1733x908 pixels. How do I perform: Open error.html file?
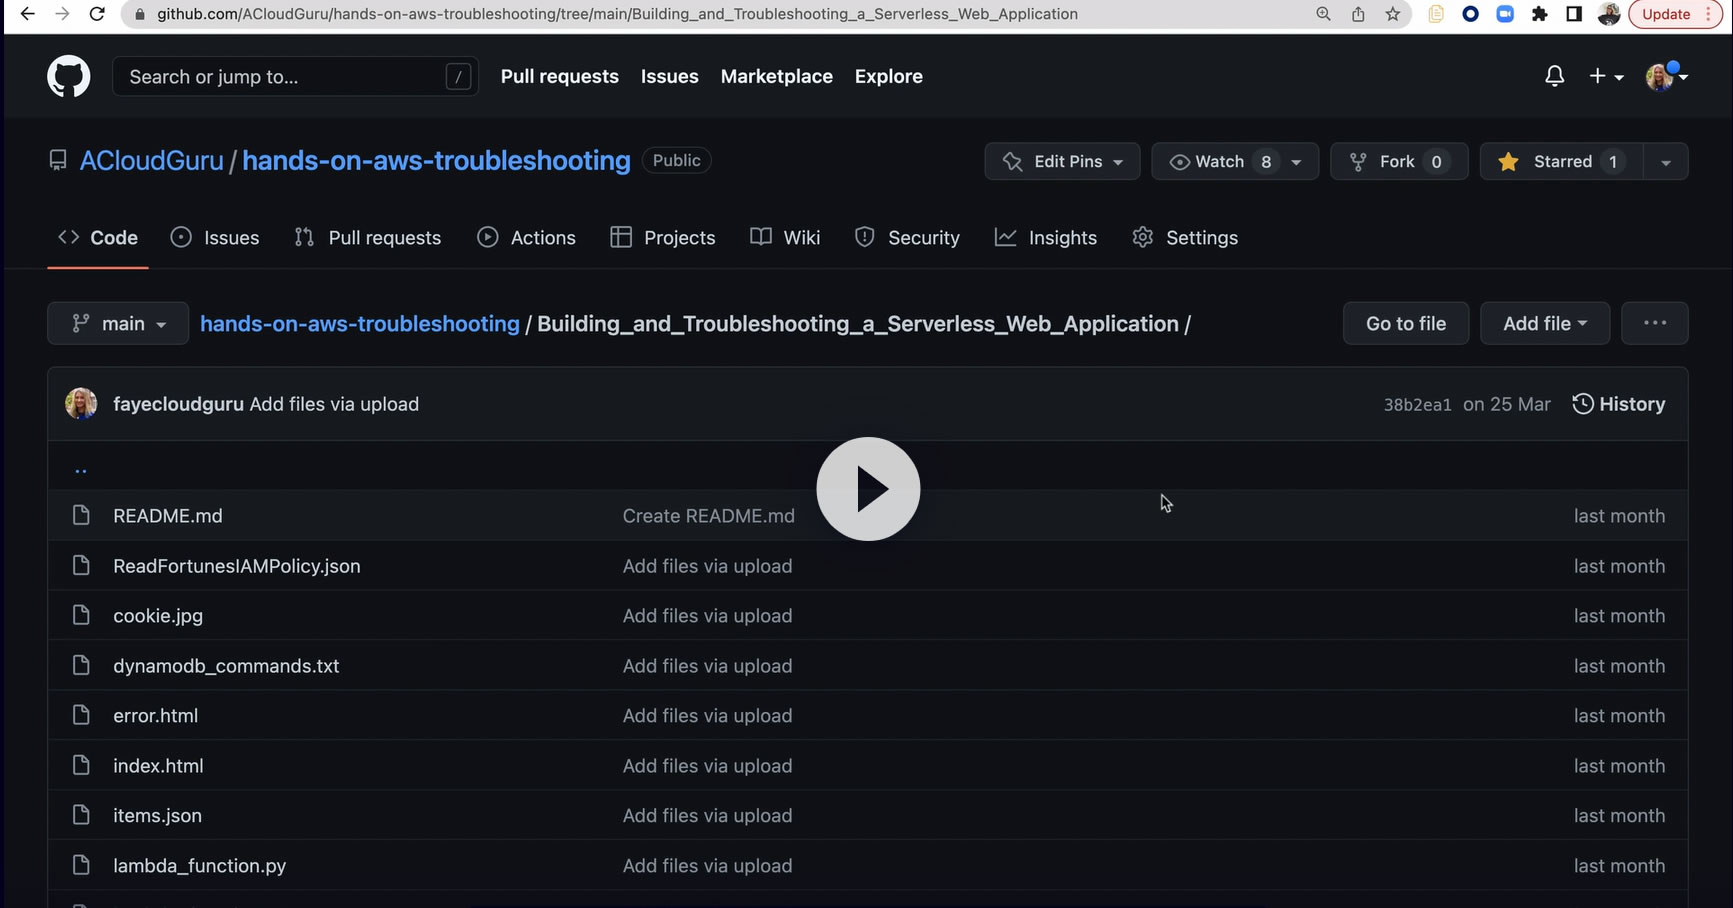(x=155, y=716)
